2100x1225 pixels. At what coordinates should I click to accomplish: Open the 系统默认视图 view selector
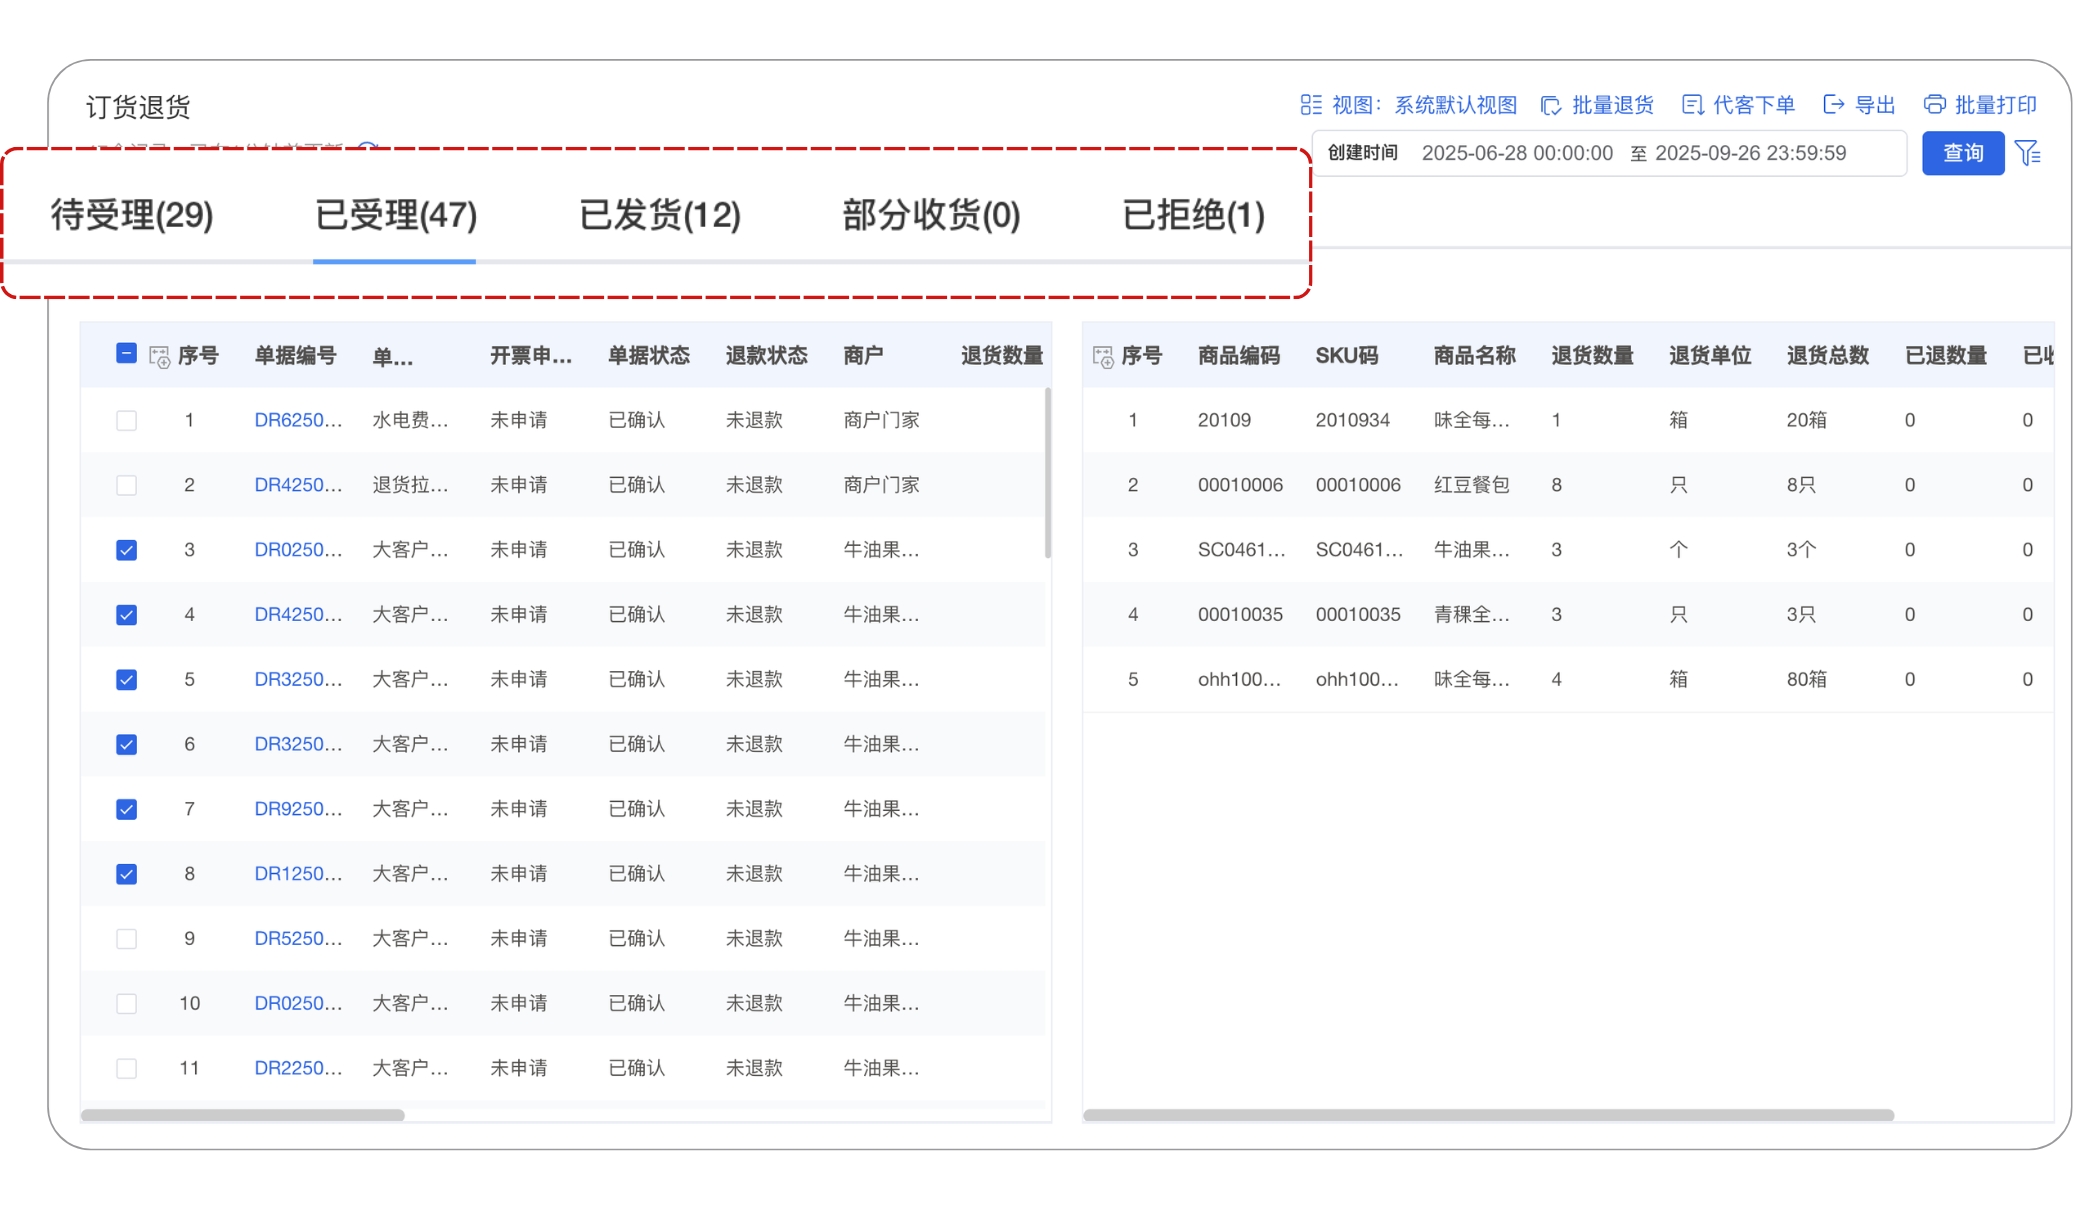pyautogui.click(x=1455, y=105)
